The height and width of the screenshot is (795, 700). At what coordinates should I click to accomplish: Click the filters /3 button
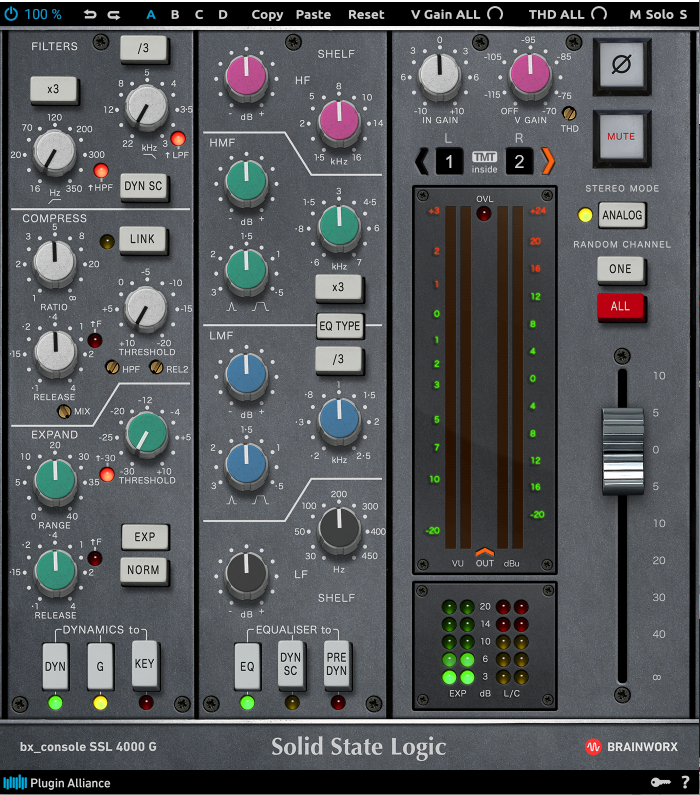143,48
